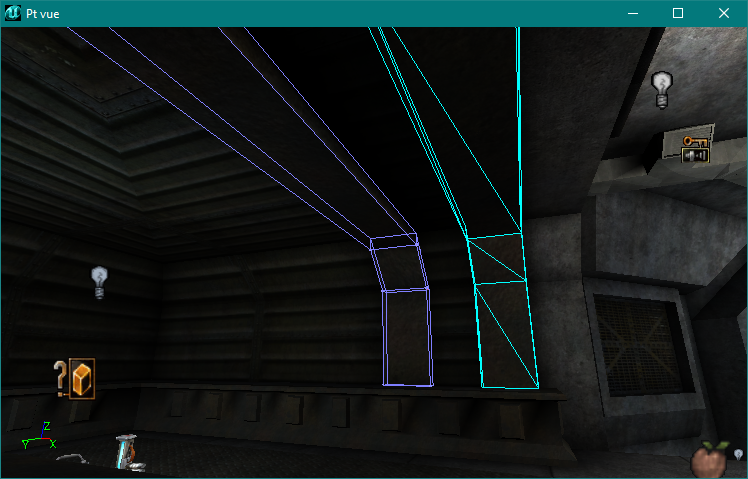The image size is (748, 479).
Task: Close the Pt vue viewport window
Action: [724, 13]
